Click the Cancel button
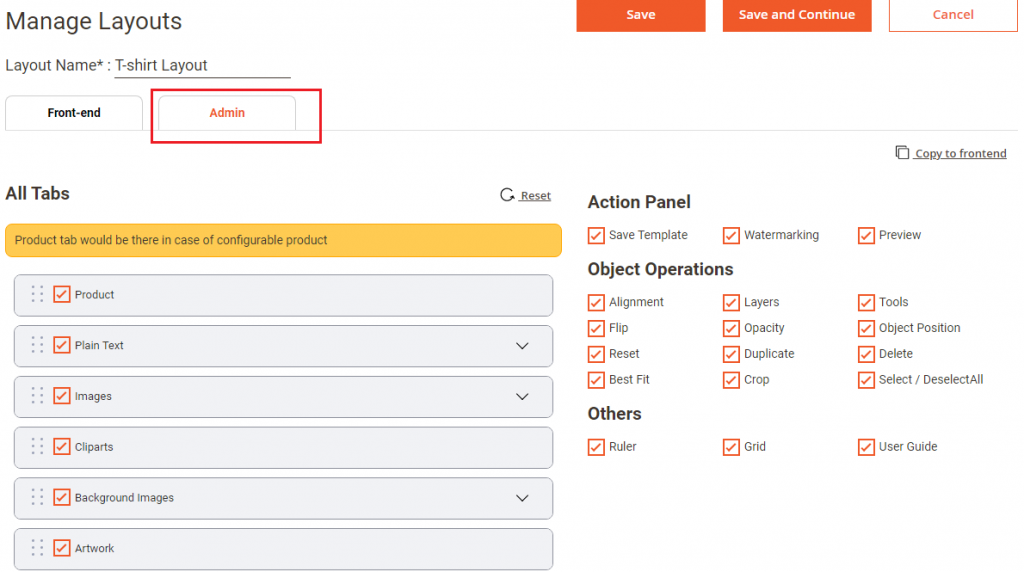The image size is (1024, 572). (952, 15)
